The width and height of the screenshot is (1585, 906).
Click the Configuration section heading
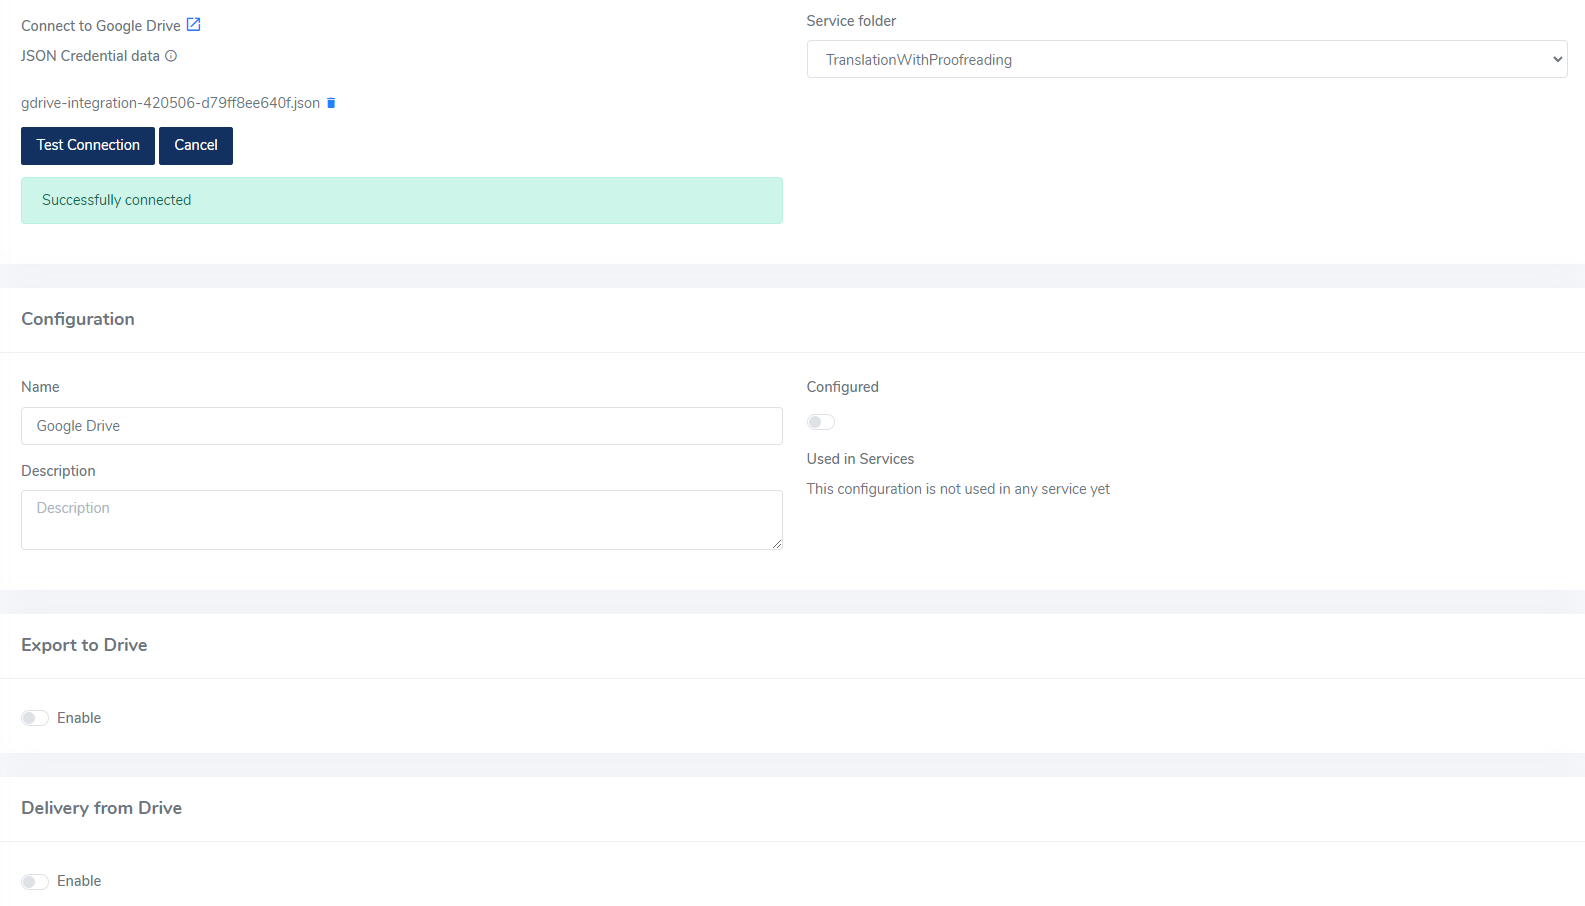tap(78, 319)
